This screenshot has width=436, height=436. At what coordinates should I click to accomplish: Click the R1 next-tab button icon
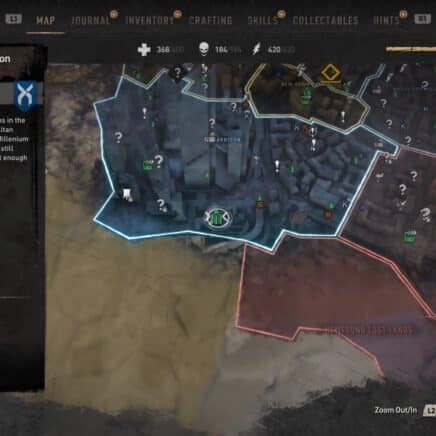422,19
